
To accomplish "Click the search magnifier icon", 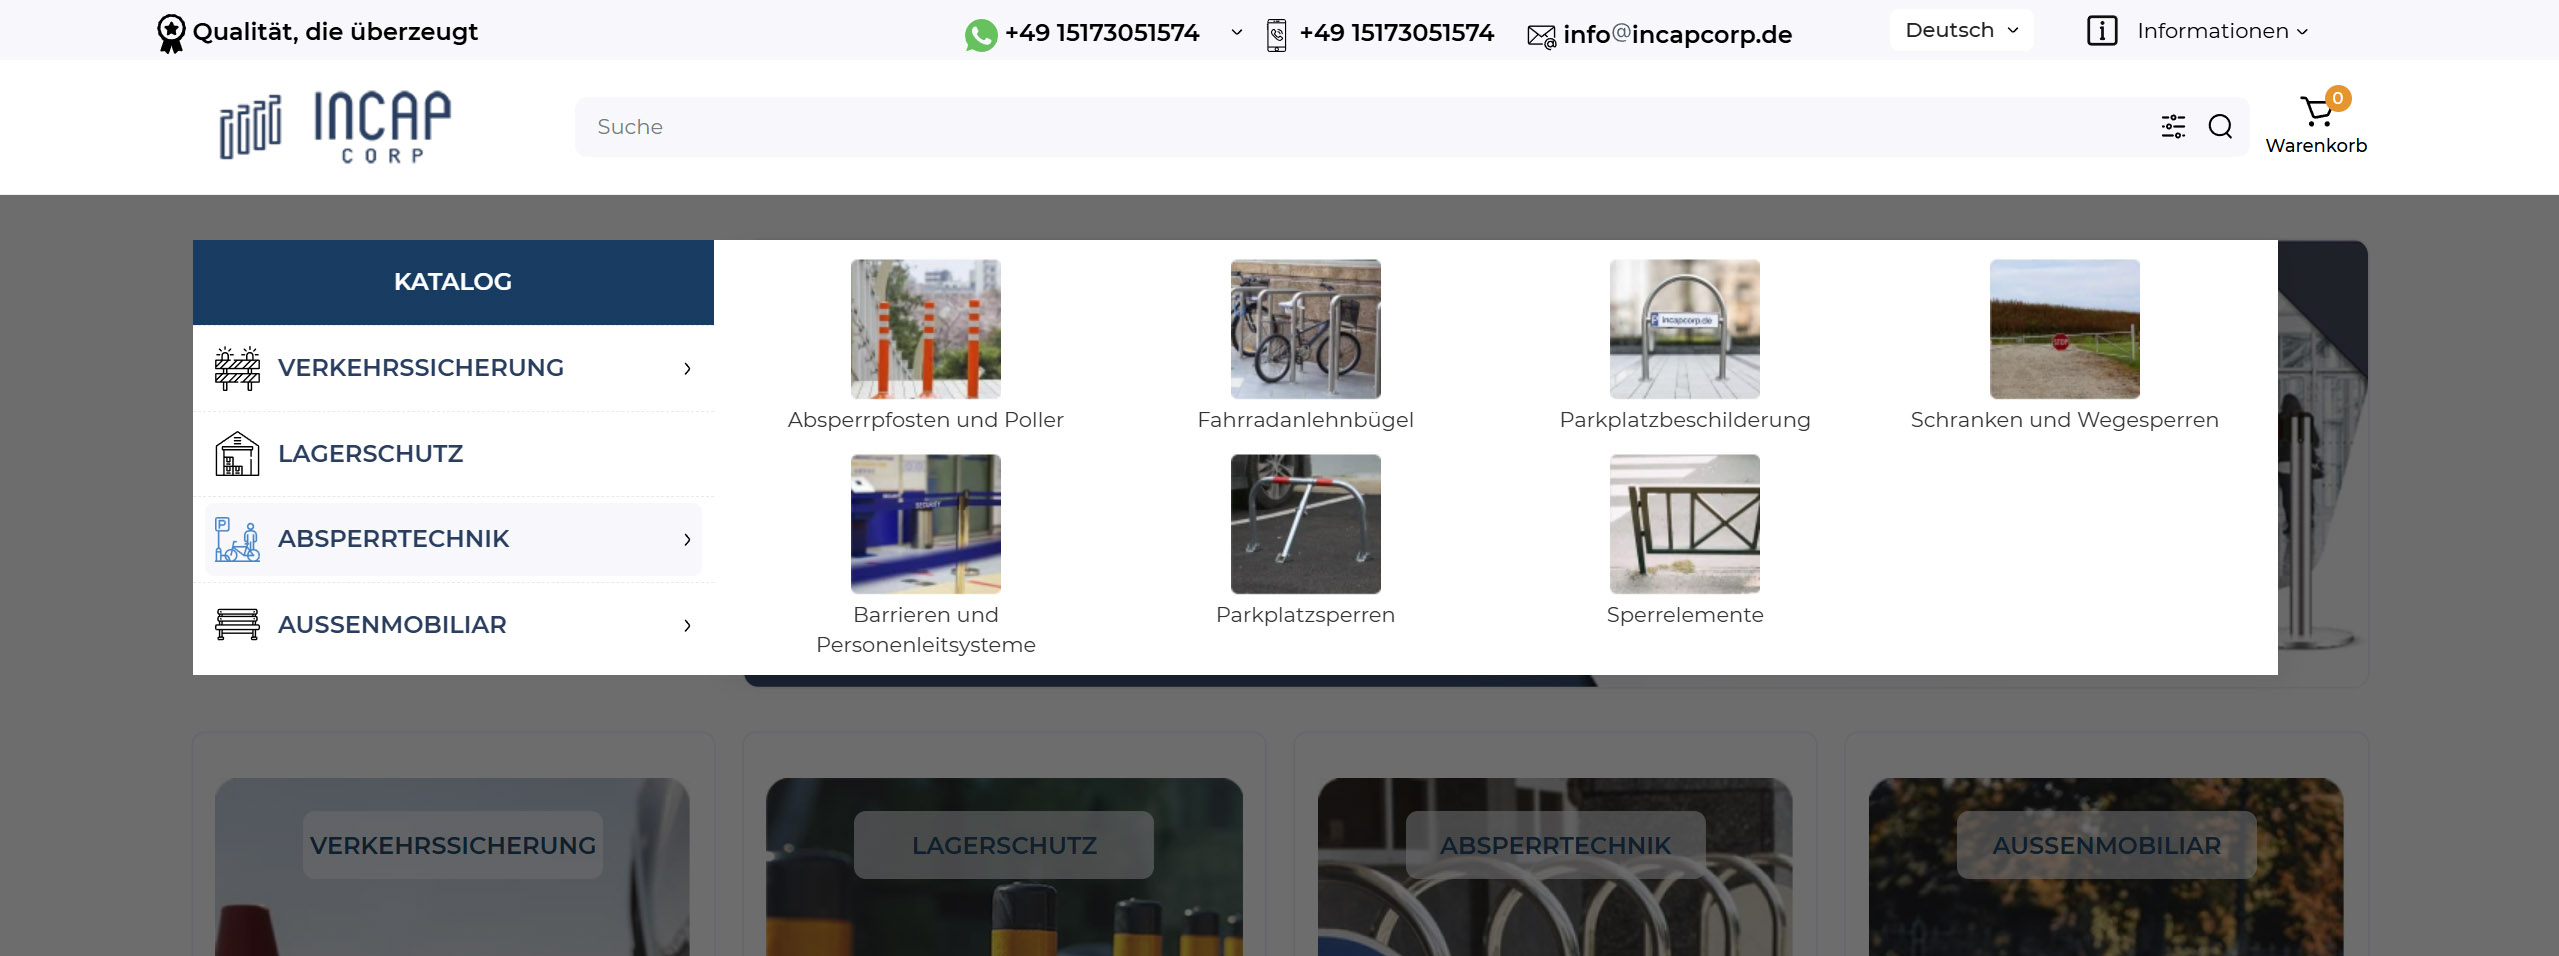I will (x=2220, y=127).
